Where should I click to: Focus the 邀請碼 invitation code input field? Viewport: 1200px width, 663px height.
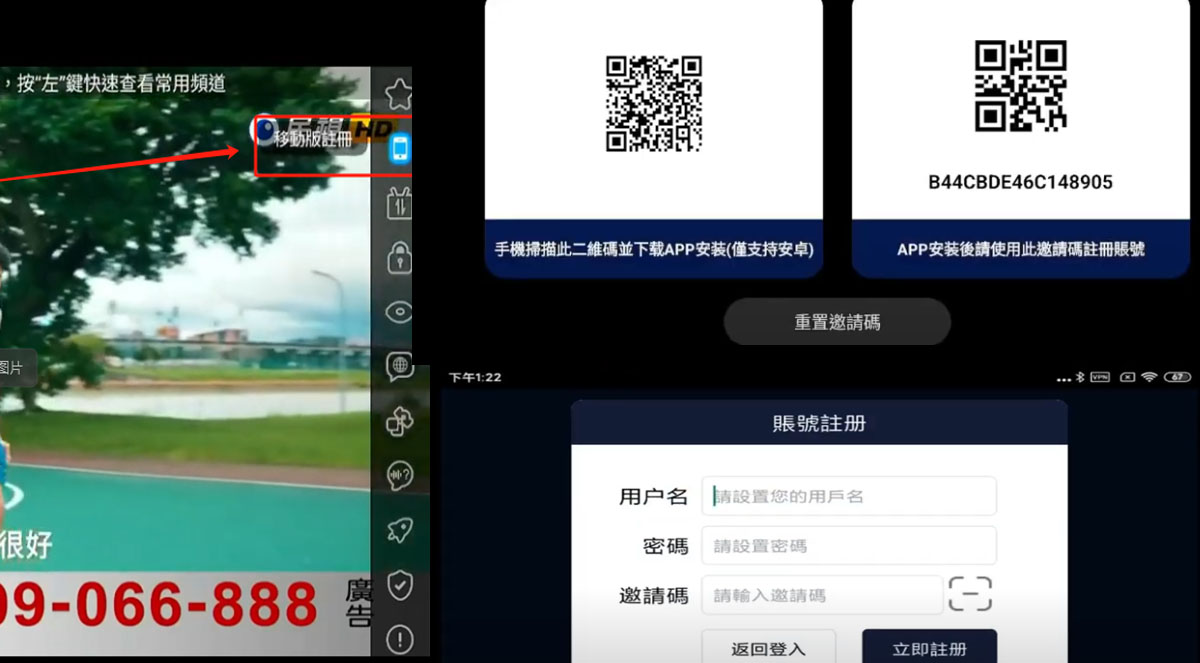[822, 595]
